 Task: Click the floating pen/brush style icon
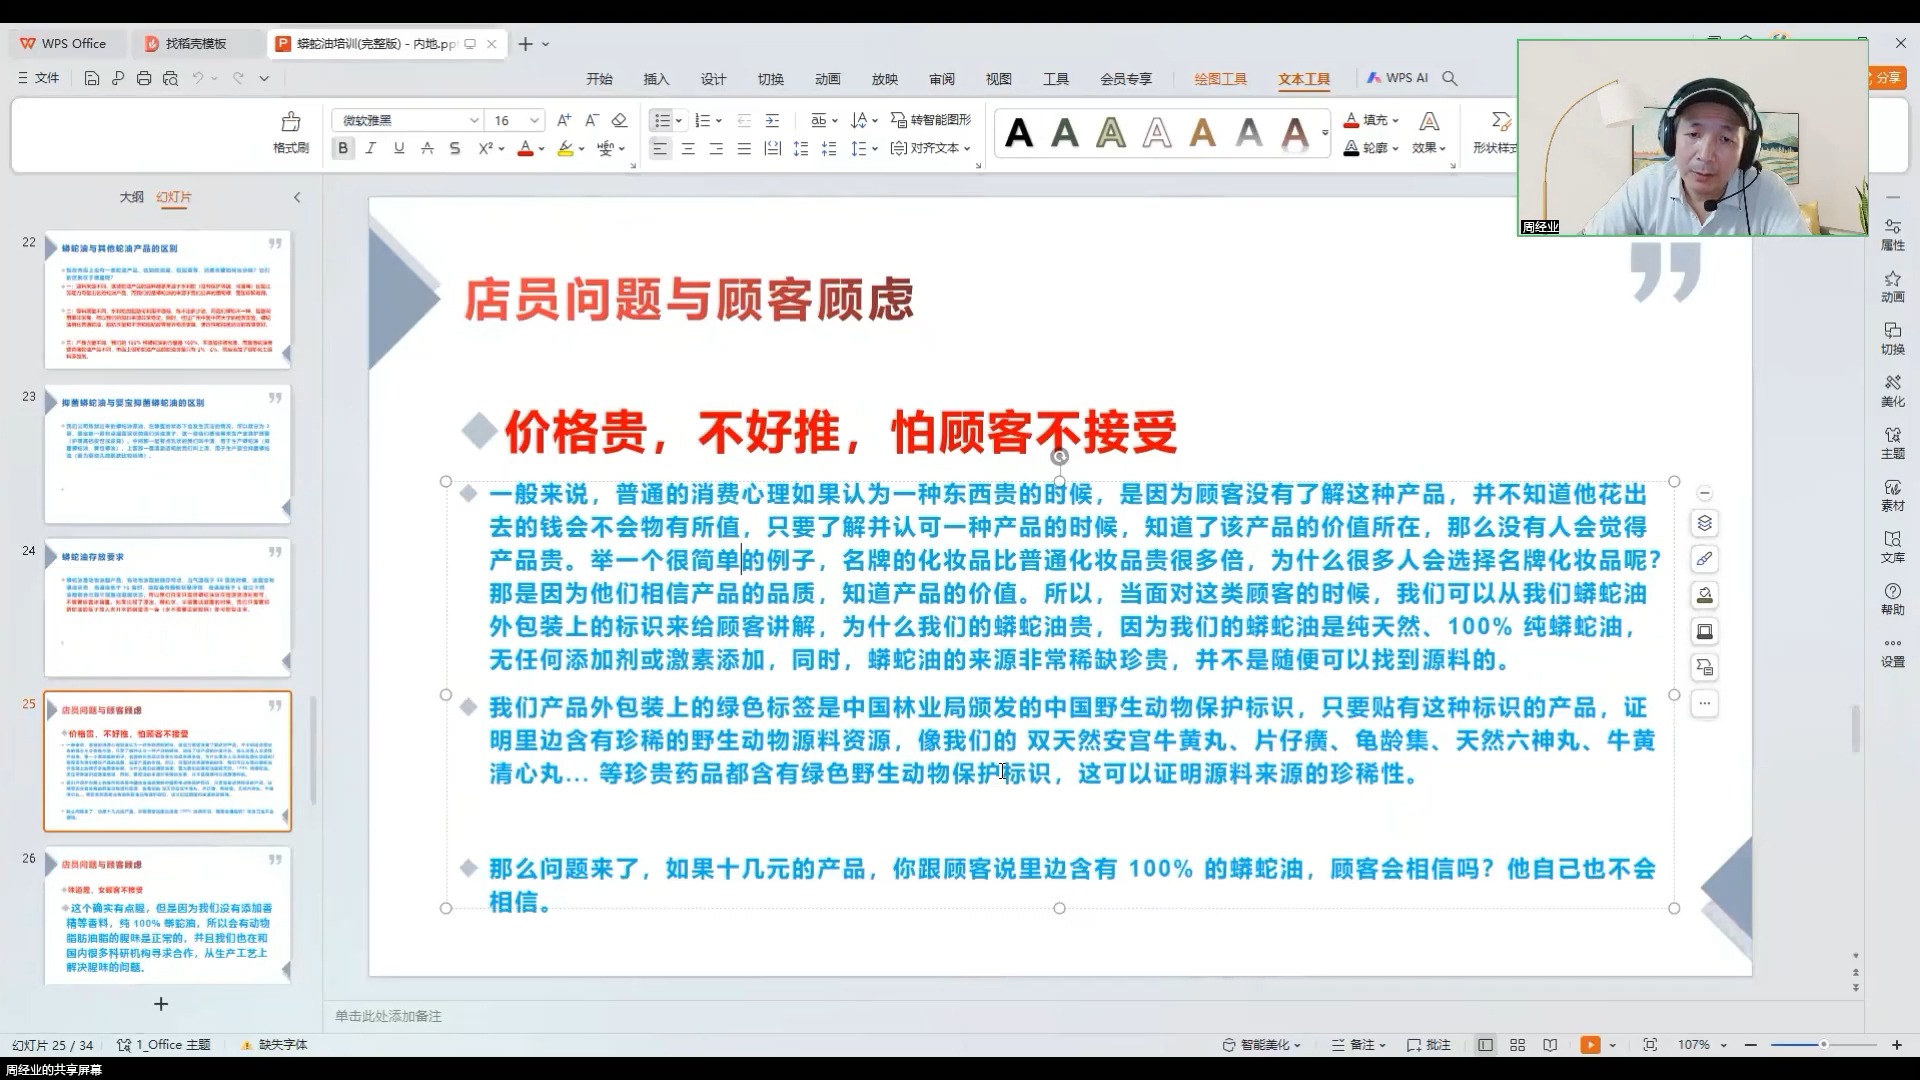point(1705,559)
